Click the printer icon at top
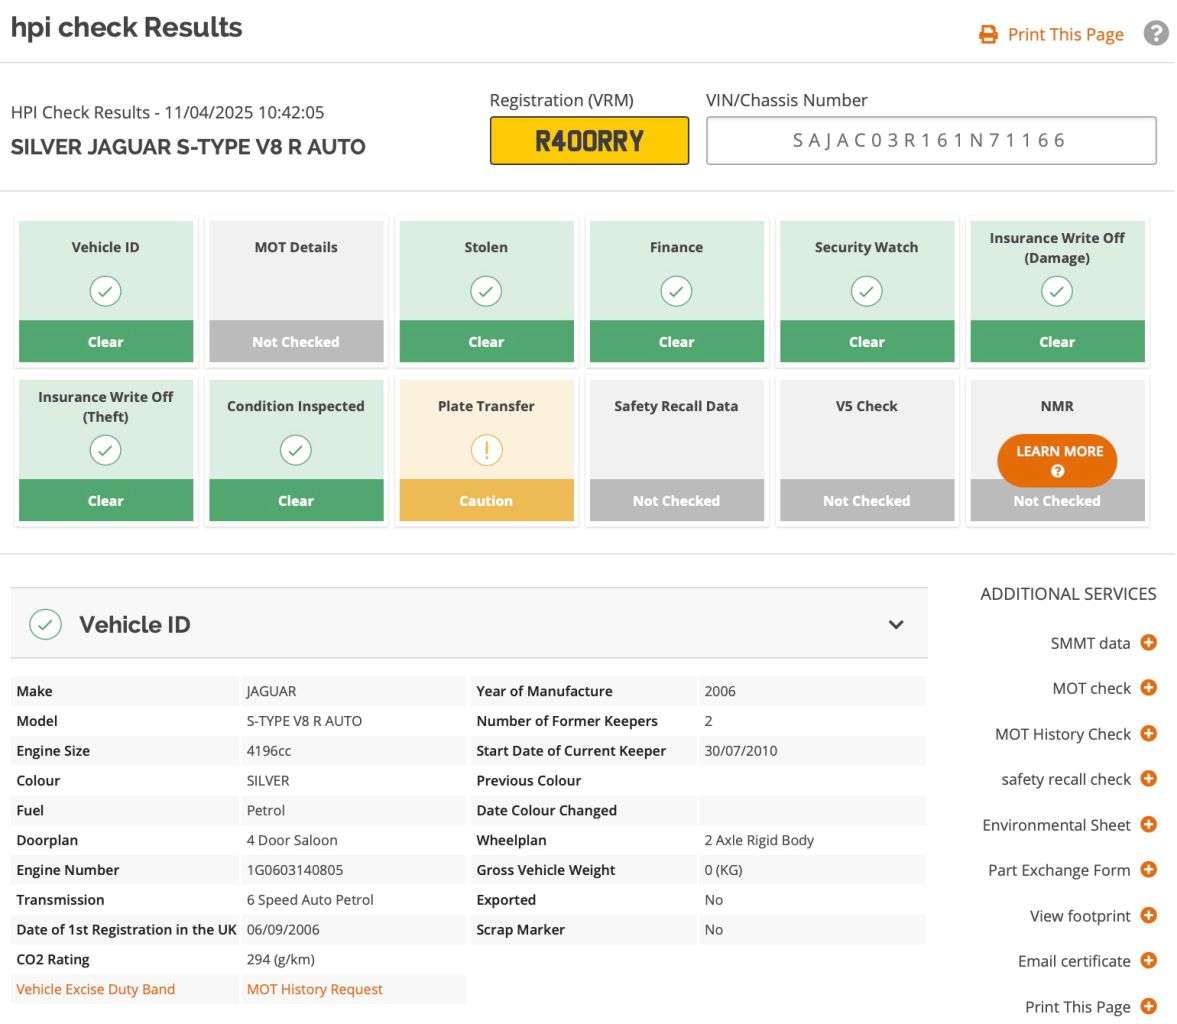Screen dimensions: 1177x1024 pos(988,35)
